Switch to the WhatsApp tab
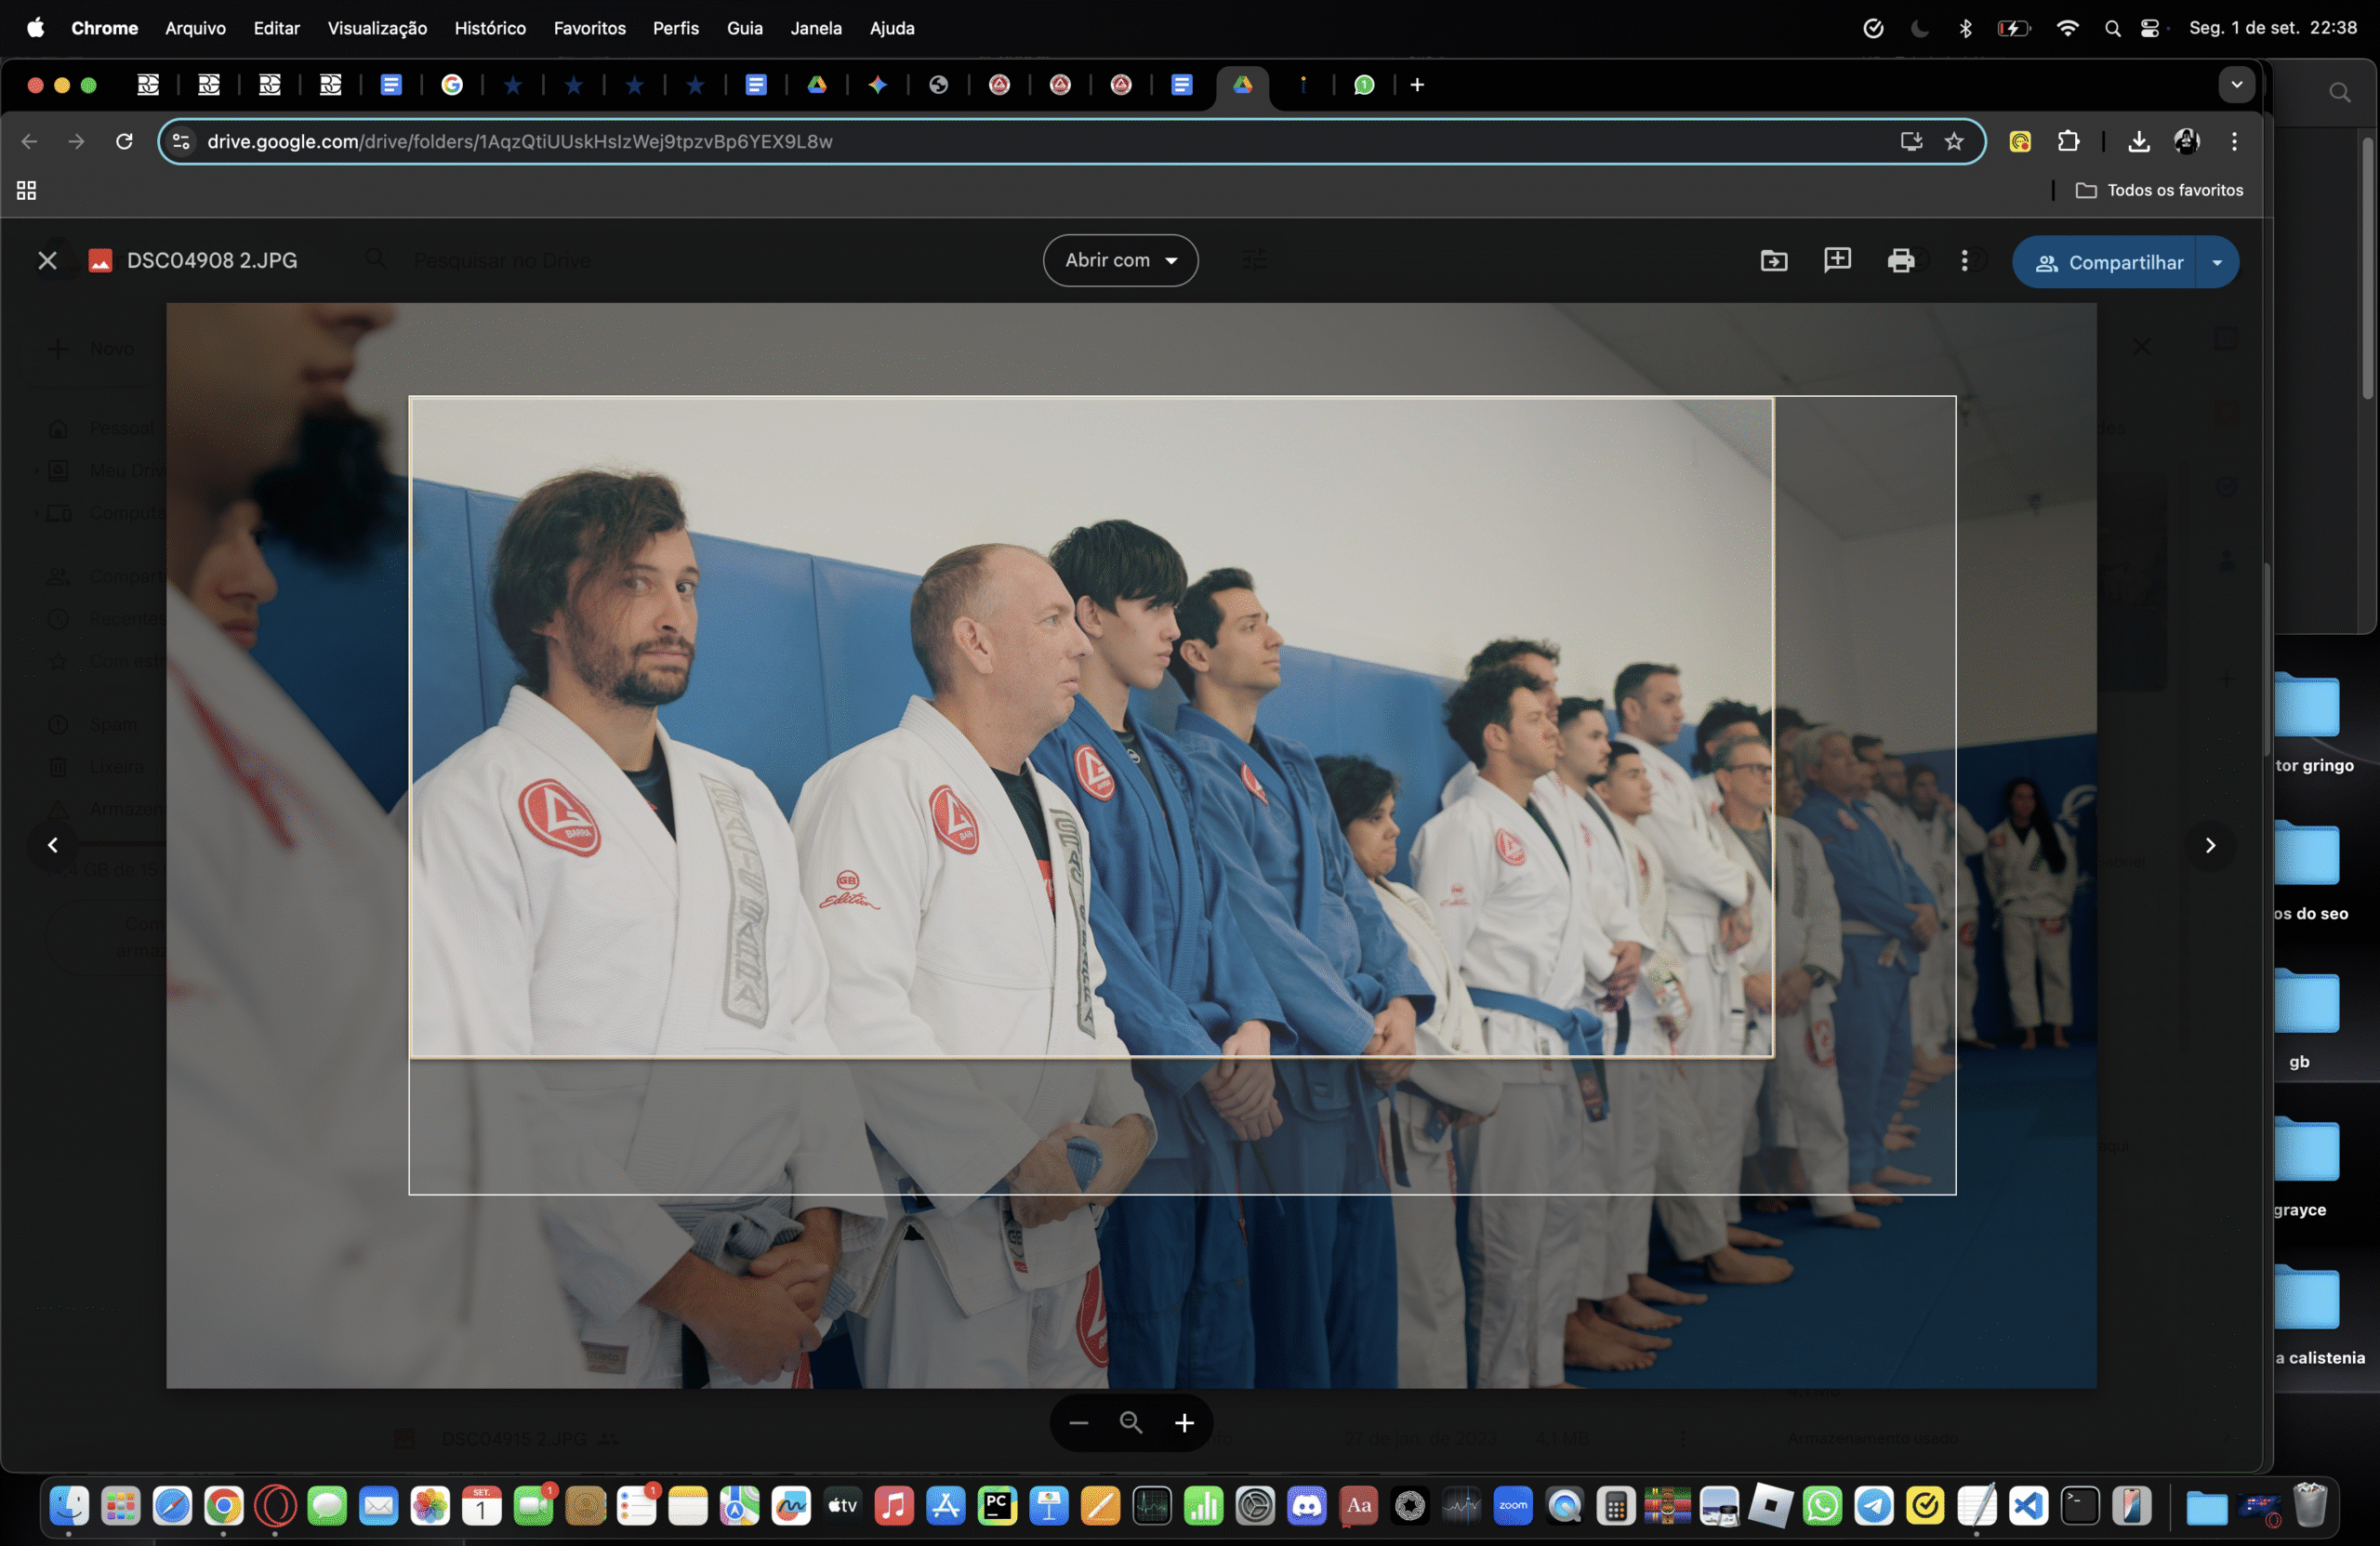This screenshot has width=2380, height=1546. coord(1364,85)
